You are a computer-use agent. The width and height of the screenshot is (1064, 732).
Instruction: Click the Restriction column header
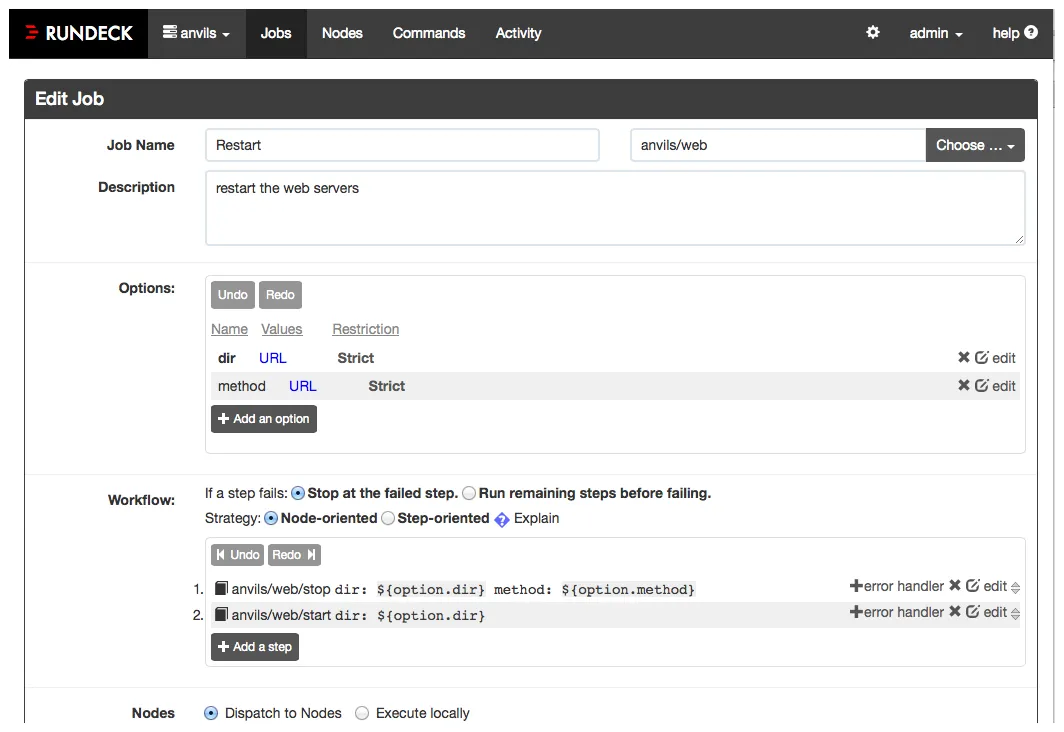tap(366, 329)
